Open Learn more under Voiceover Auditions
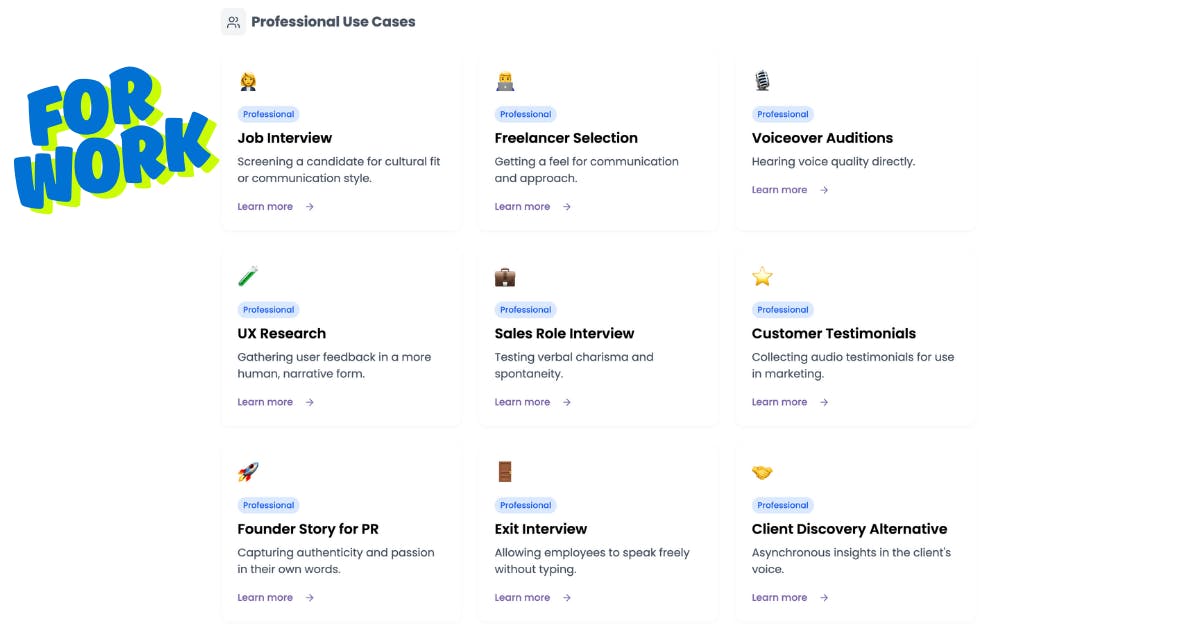1200x630 pixels. (x=779, y=190)
